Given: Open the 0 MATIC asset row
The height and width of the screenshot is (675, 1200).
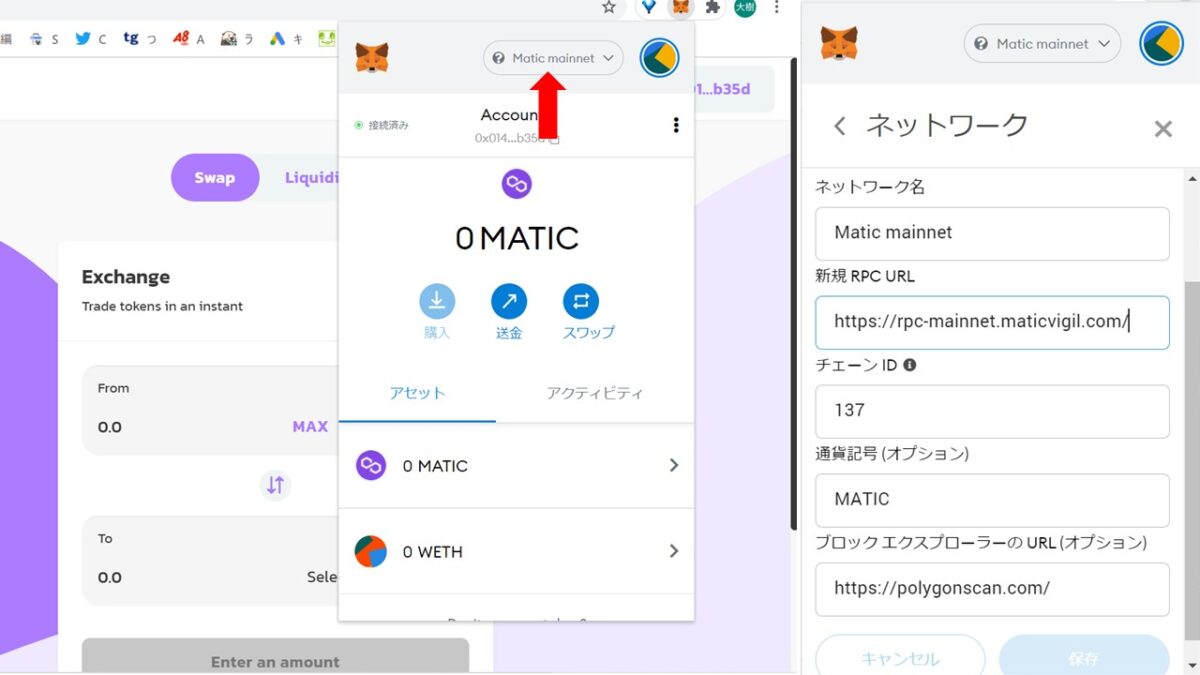Looking at the screenshot, I should (x=516, y=466).
